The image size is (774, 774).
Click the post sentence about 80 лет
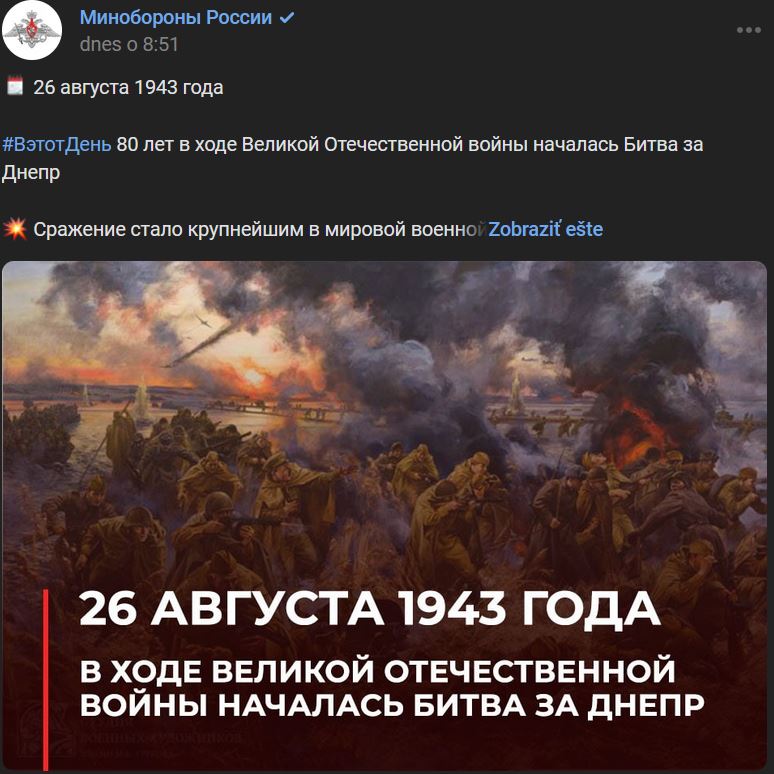(352, 158)
